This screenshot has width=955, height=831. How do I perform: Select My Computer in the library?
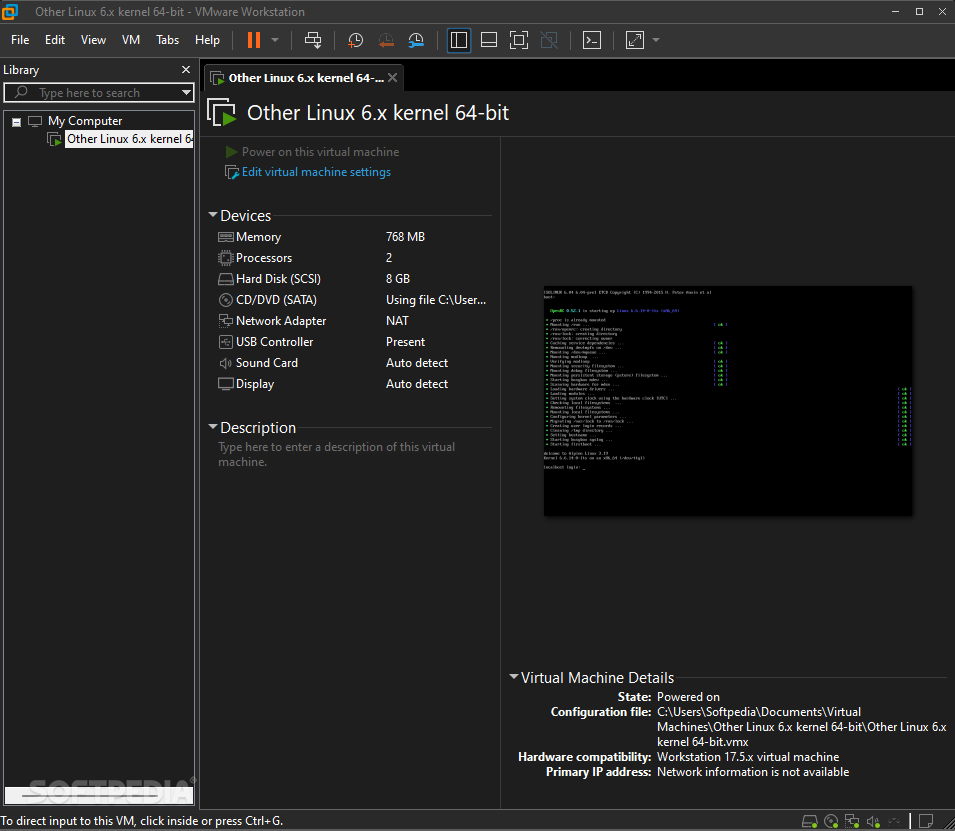pos(85,121)
